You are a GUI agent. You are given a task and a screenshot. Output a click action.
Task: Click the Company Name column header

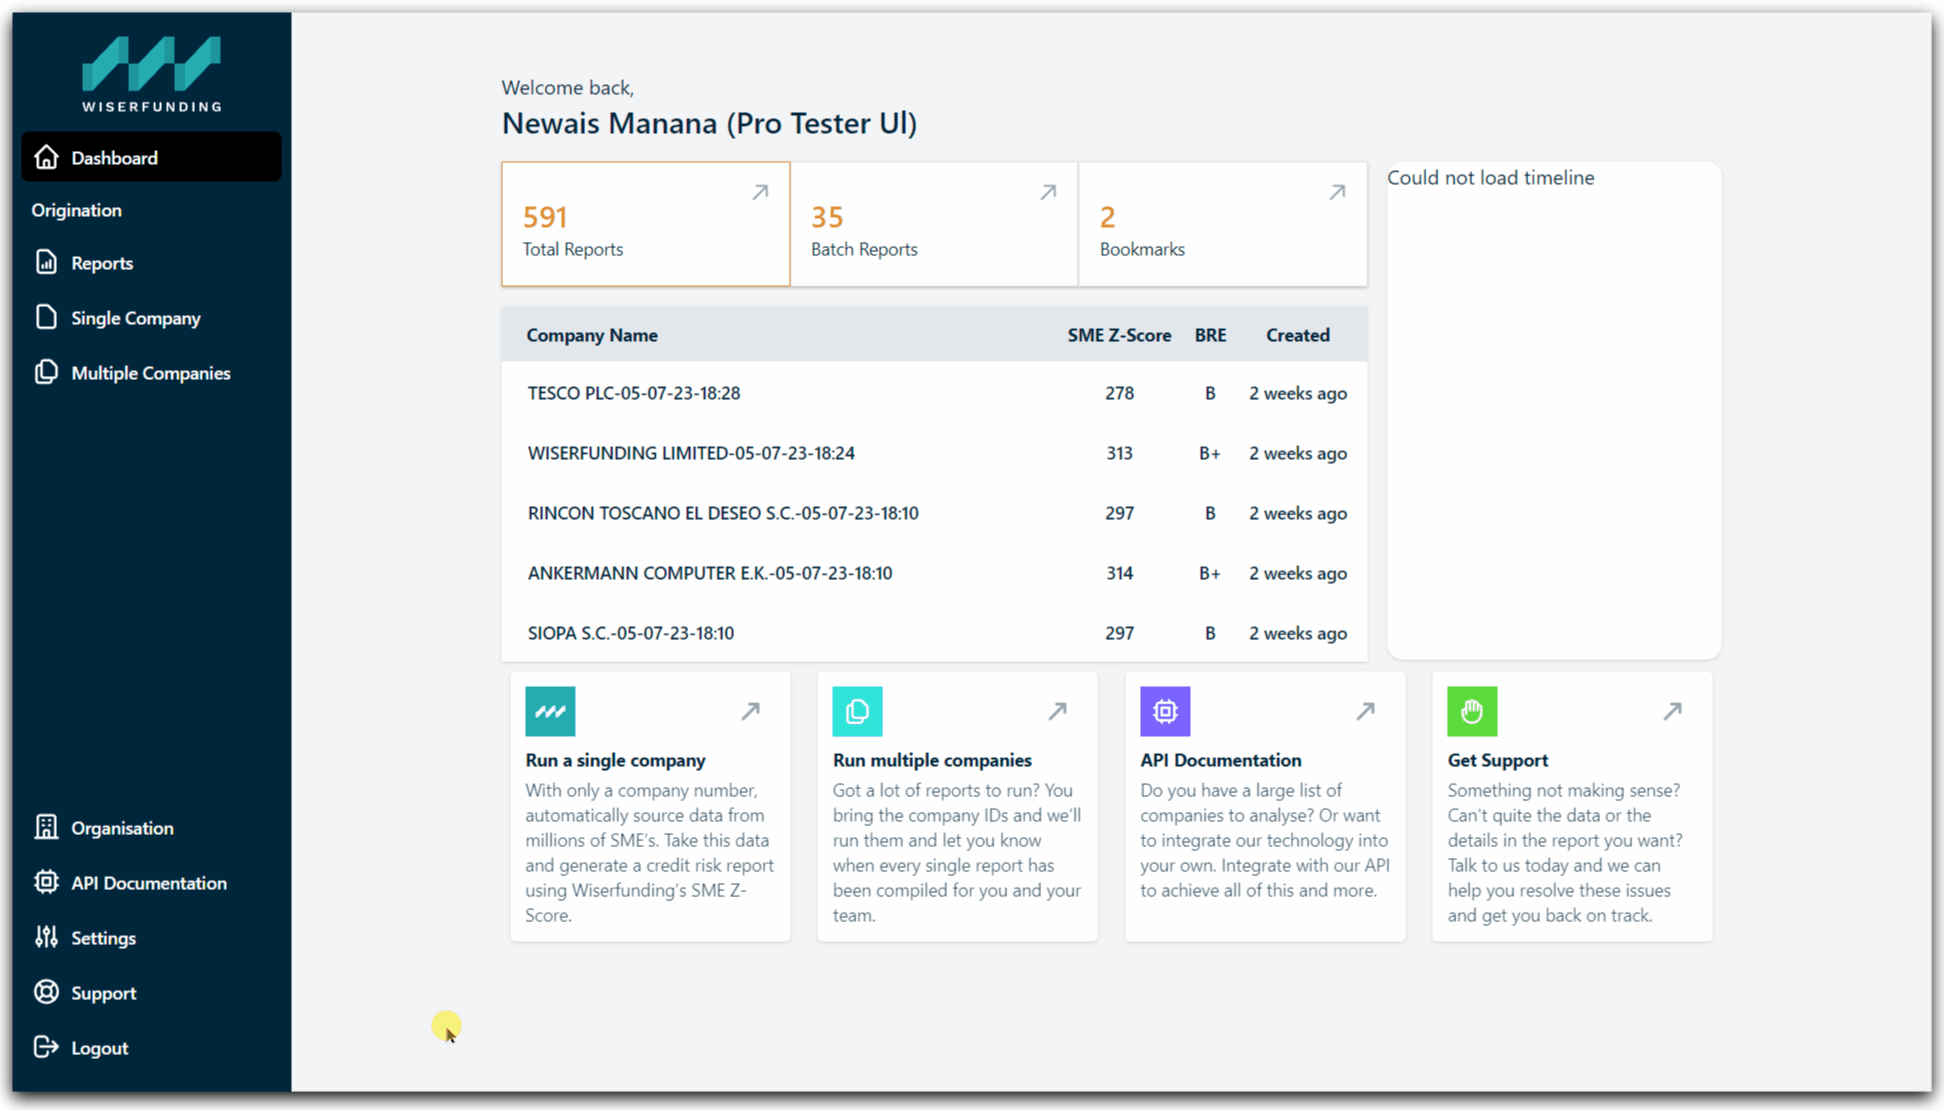coord(592,335)
